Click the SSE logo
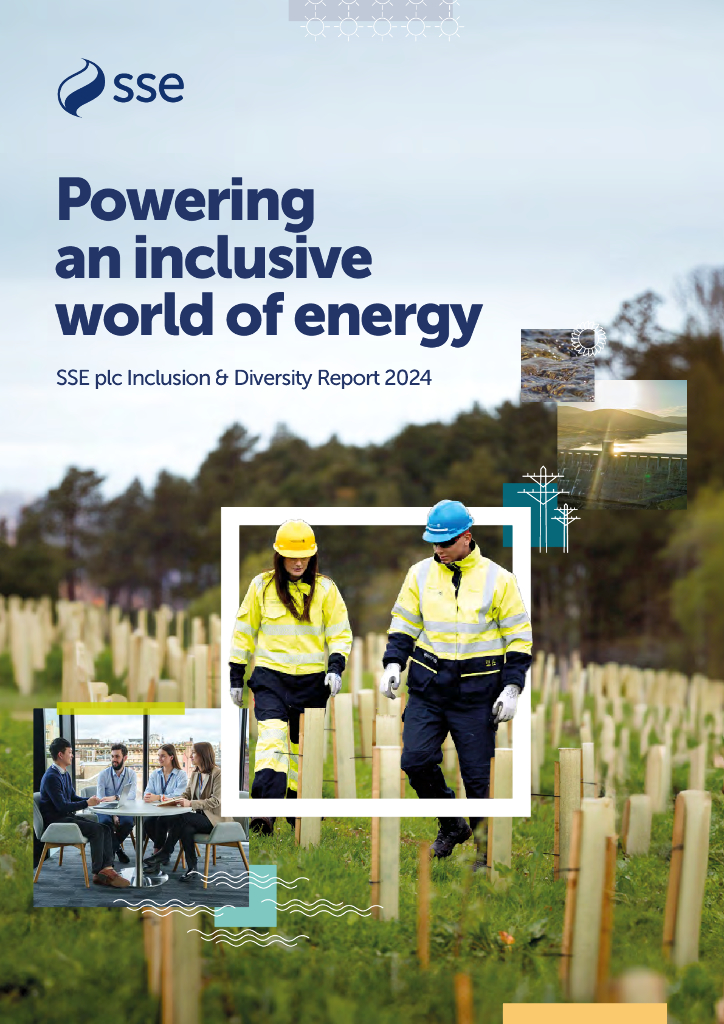This screenshot has height=1024, width=724. click(121, 88)
